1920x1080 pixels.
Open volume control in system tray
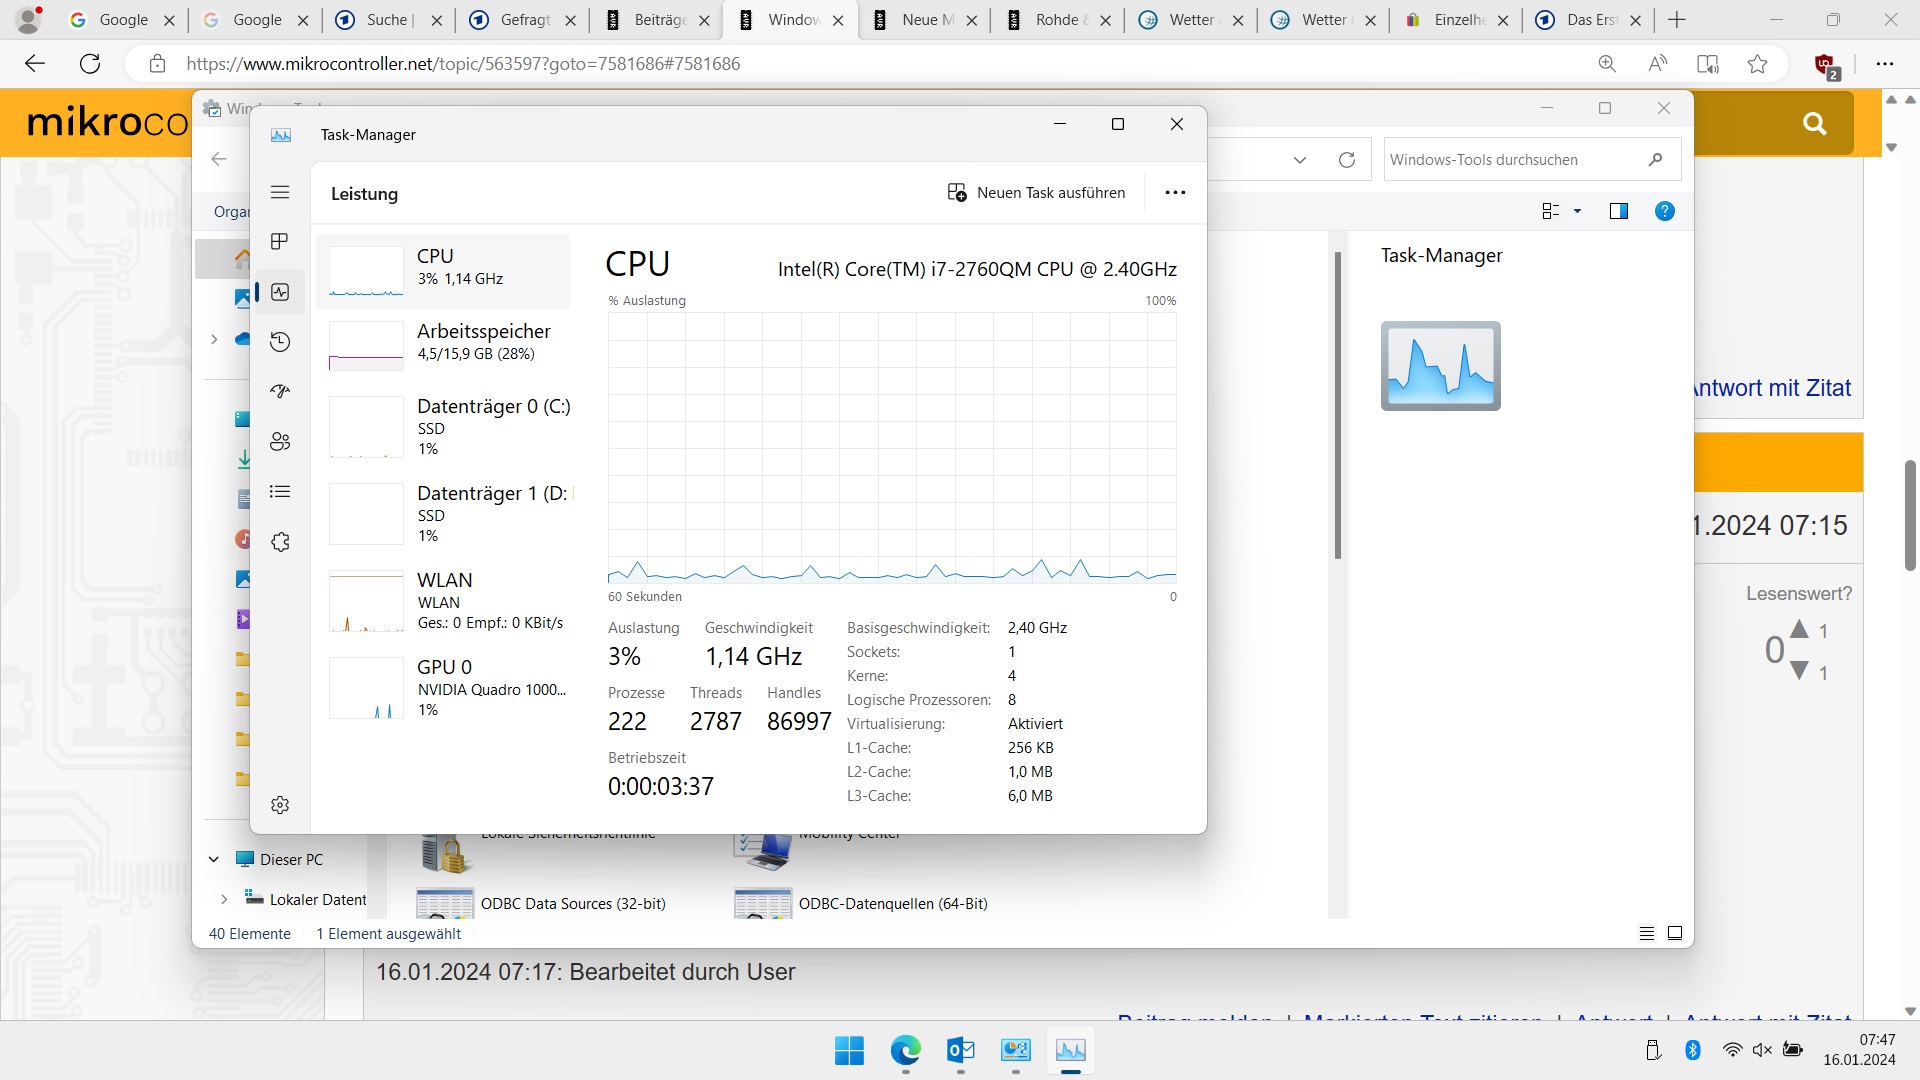pyautogui.click(x=1762, y=1050)
